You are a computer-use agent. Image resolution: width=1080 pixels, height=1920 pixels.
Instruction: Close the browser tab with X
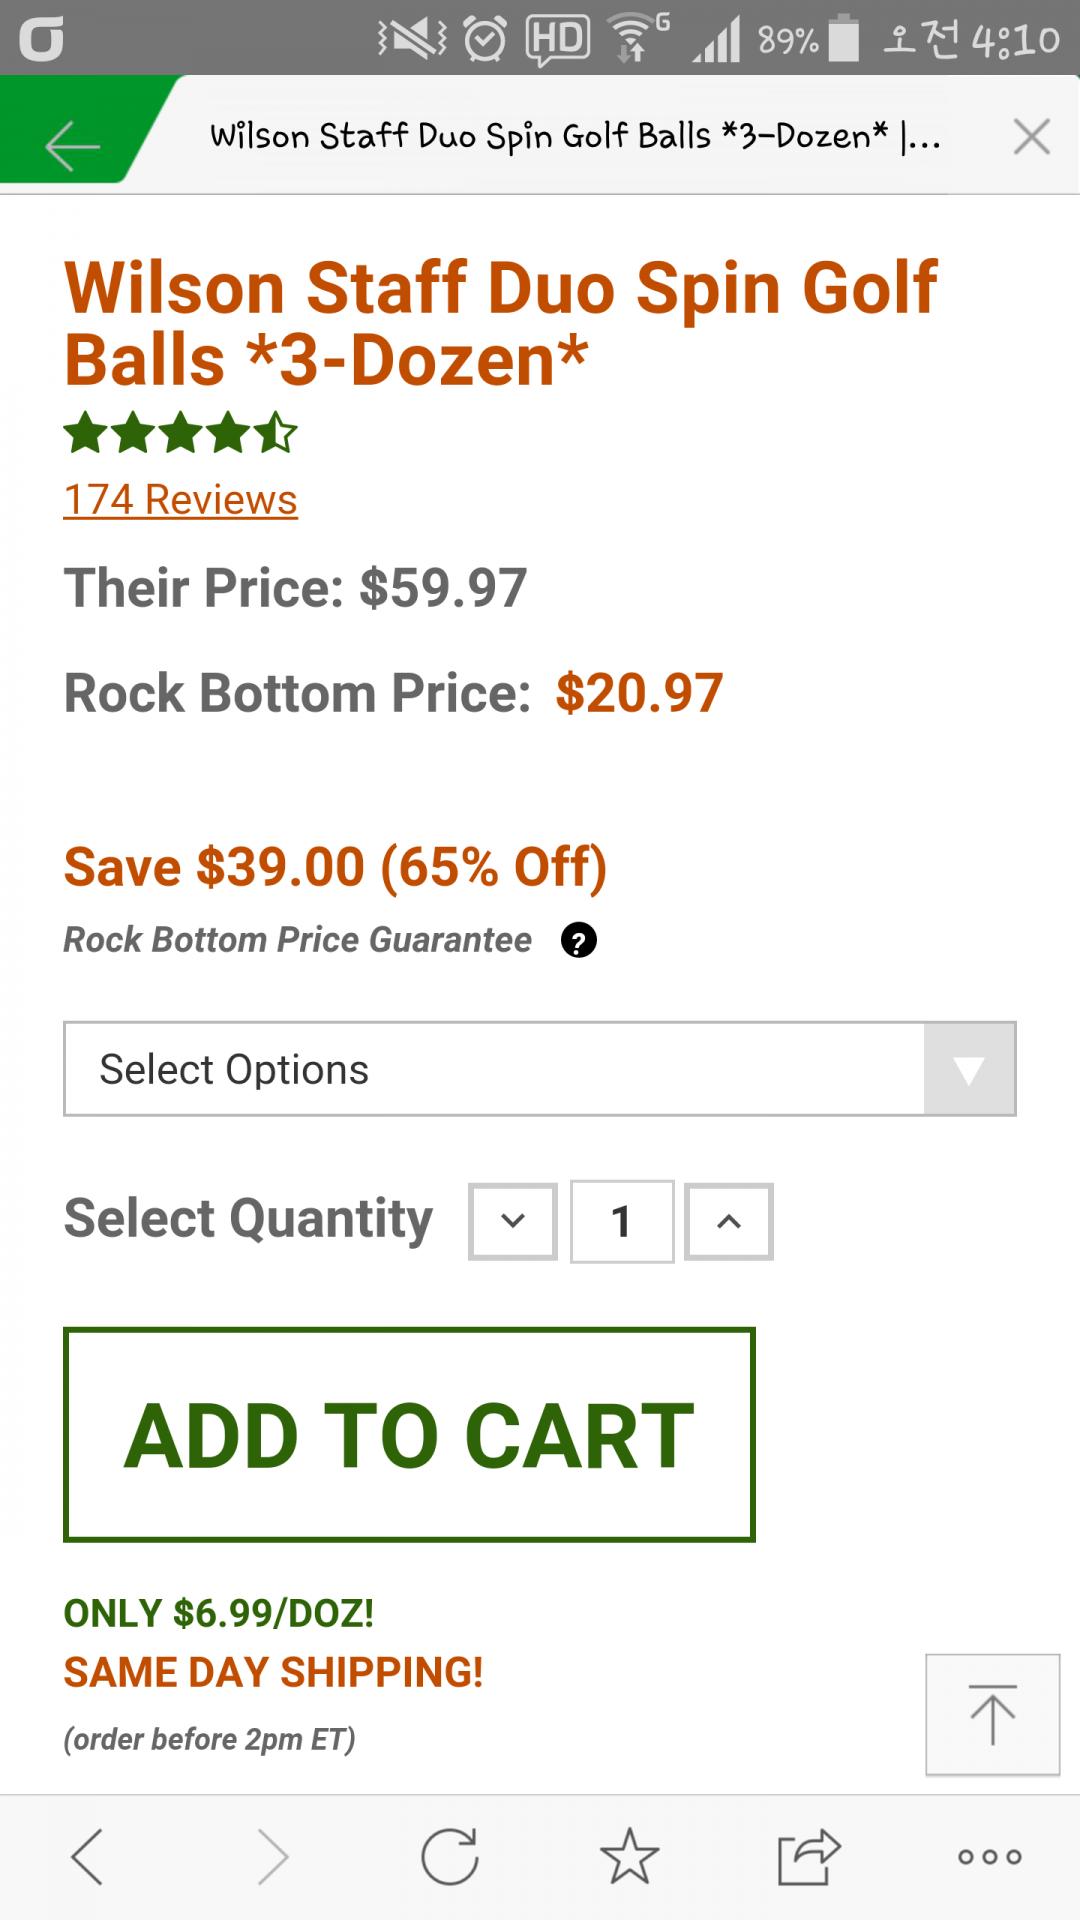(1031, 136)
